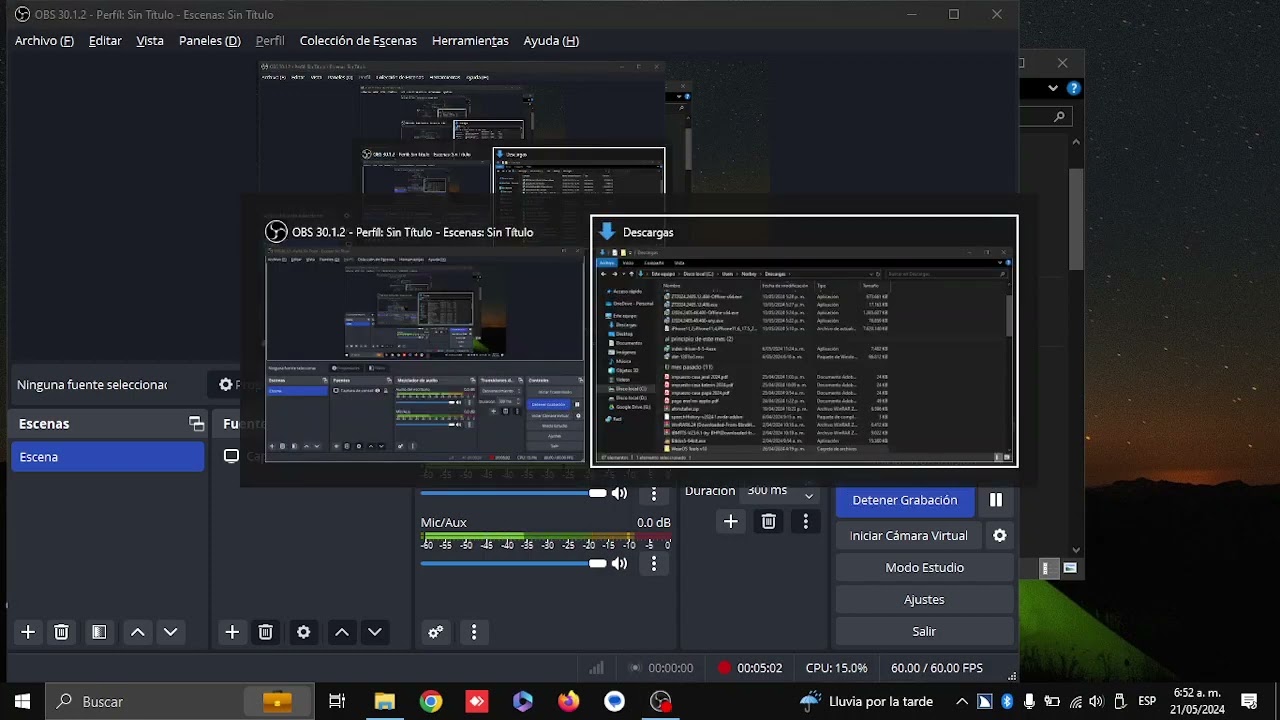
Task: Open source properties gear in the Fuentes toolbar
Action: tap(303, 632)
